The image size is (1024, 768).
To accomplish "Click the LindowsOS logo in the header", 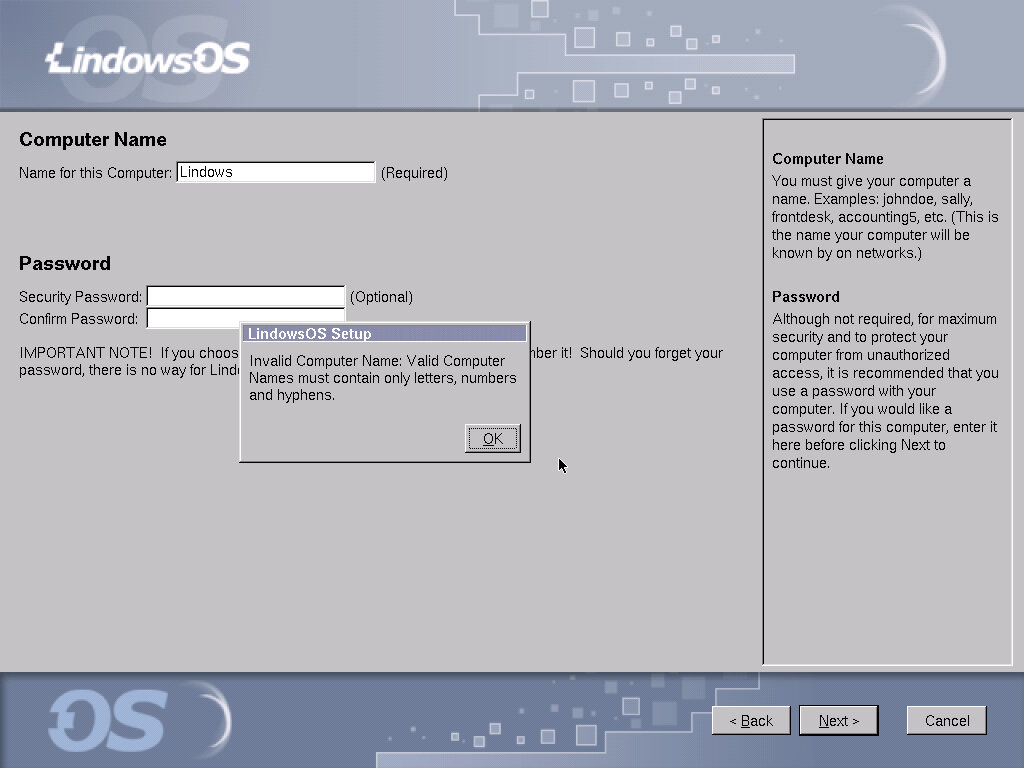I will tap(148, 59).
